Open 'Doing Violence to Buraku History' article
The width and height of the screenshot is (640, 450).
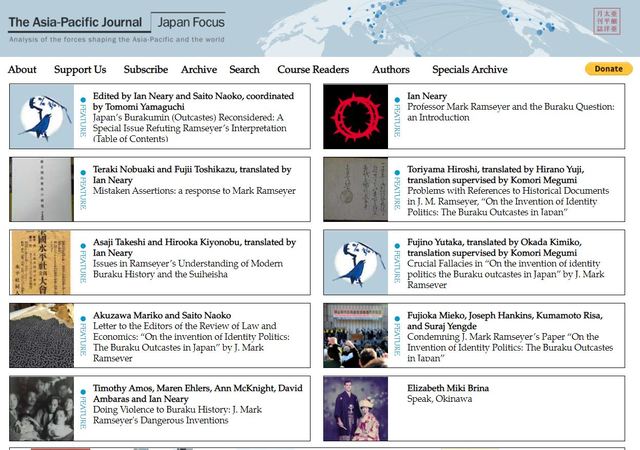click(178, 415)
